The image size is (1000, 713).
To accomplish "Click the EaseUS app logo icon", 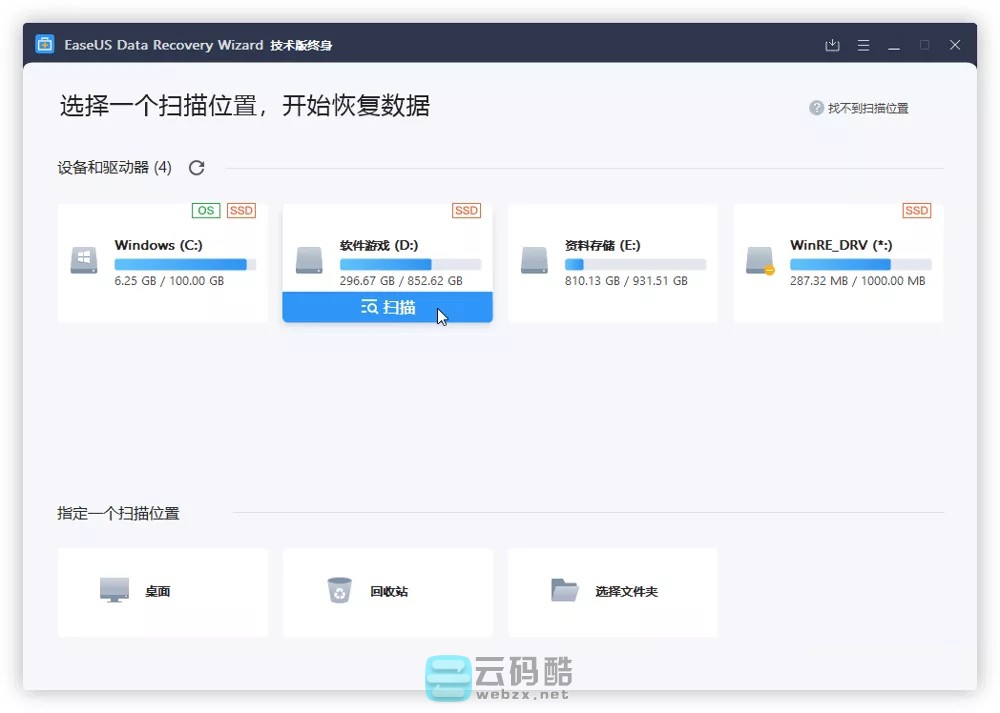I will [x=45, y=45].
